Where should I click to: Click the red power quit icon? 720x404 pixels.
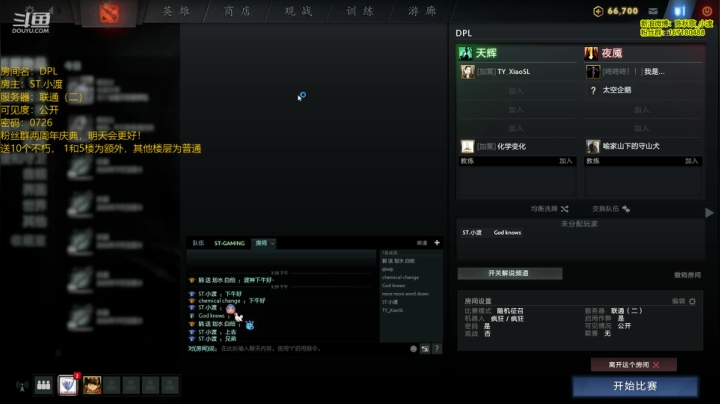pyautogui.click(x=707, y=11)
